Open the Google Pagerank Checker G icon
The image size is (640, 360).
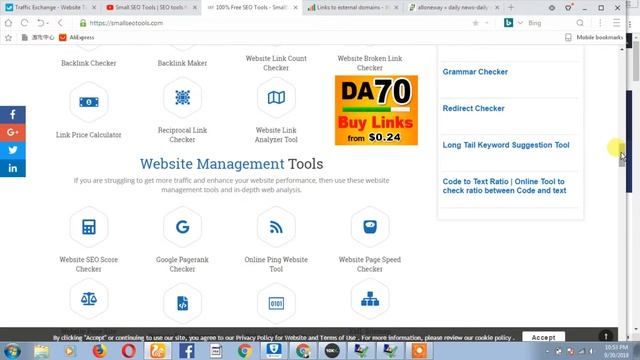tap(182, 227)
